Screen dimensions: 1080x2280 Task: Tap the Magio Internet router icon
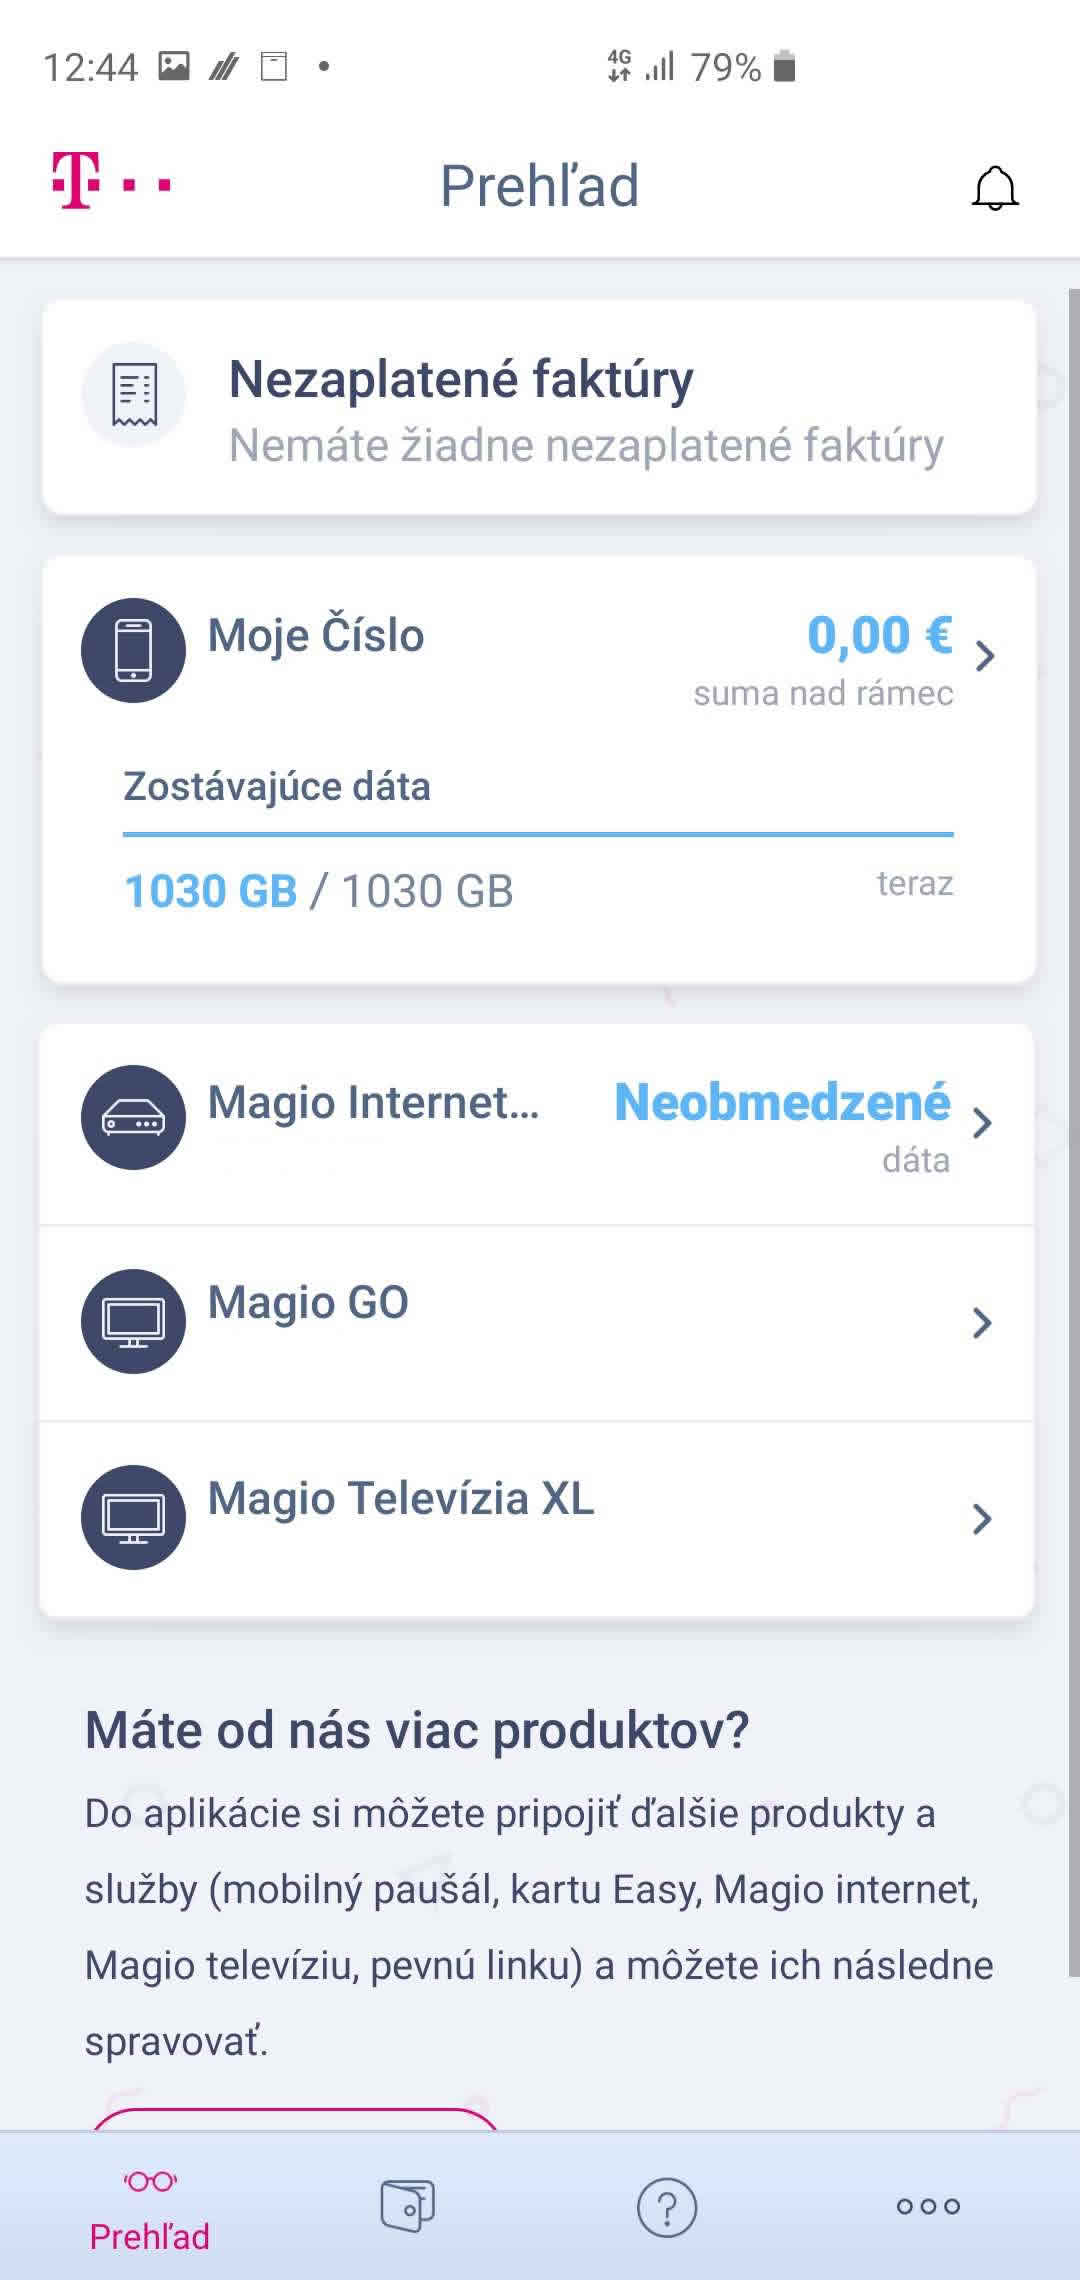(x=133, y=1118)
